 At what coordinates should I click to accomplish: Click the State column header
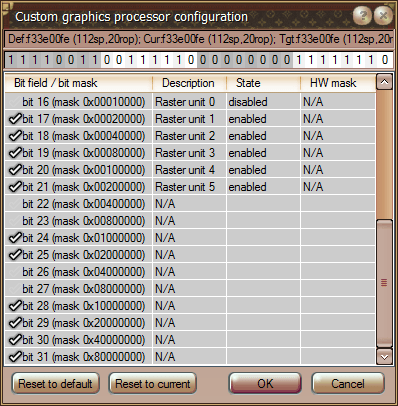[x=263, y=83]
